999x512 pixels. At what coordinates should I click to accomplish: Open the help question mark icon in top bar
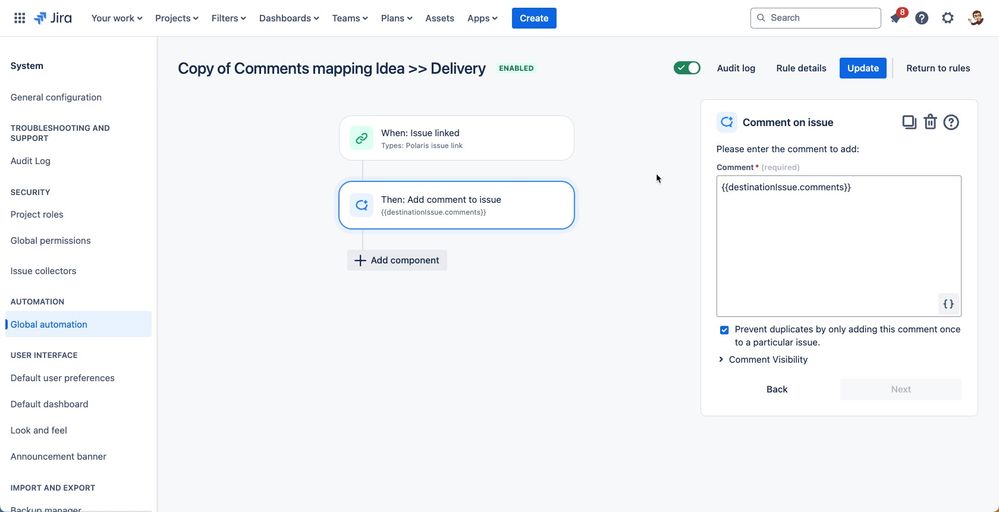921,18
